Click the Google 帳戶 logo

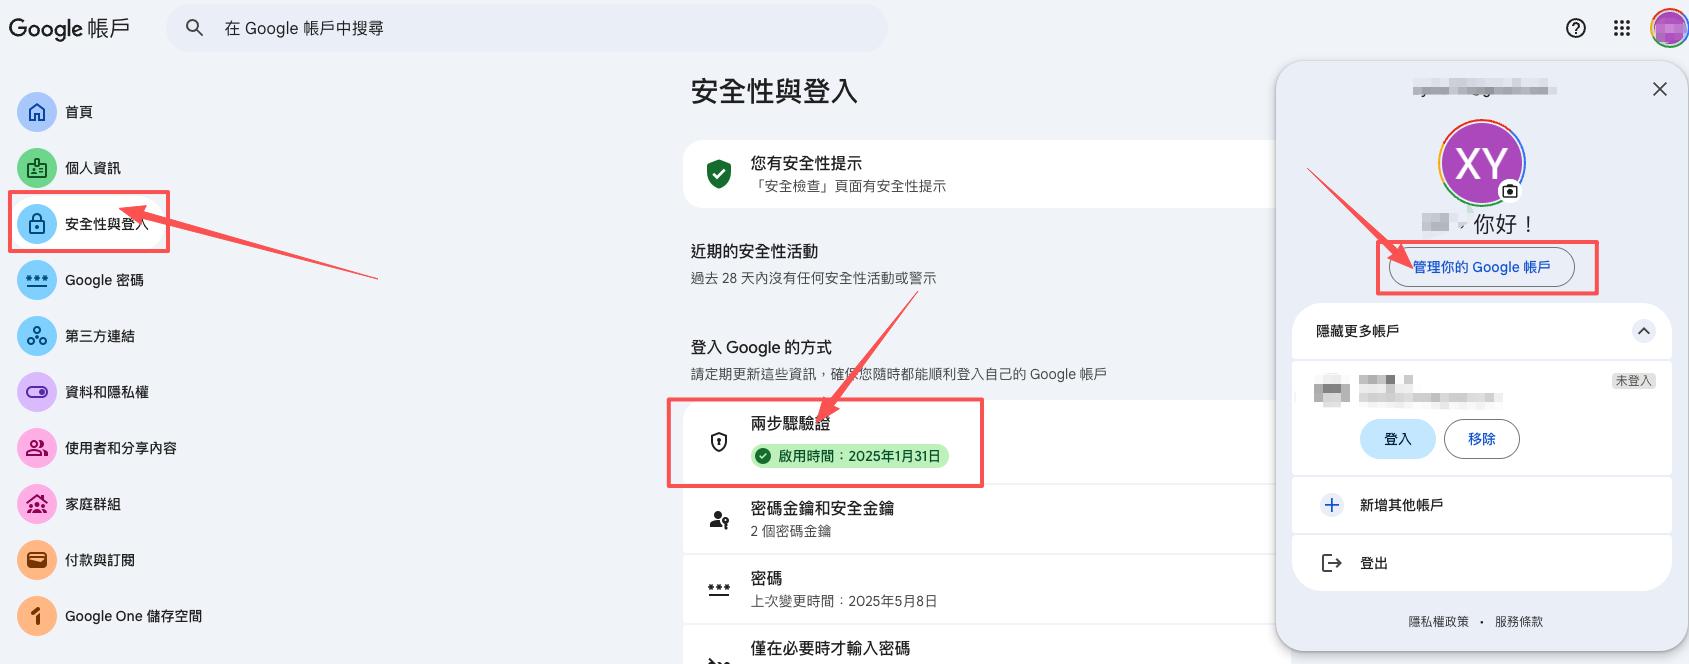click(69, 28)
